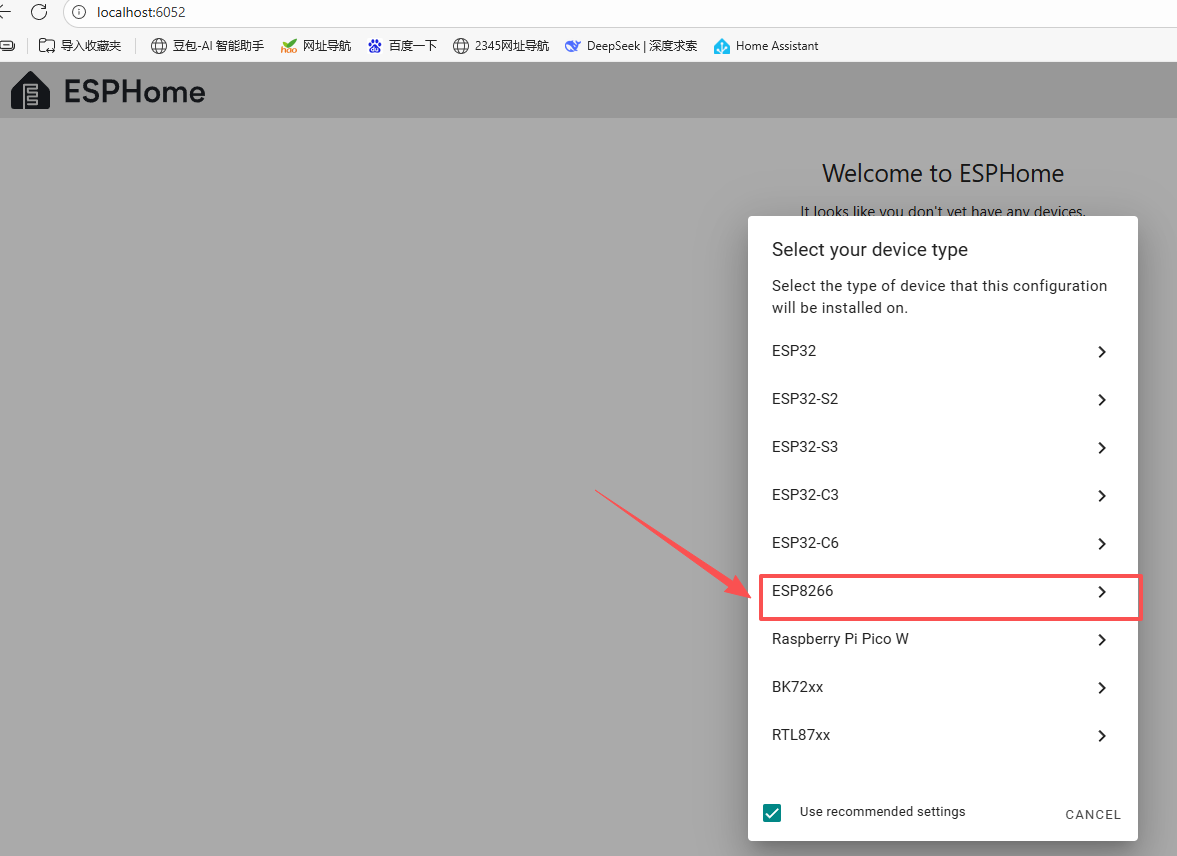Select ESP32 device type

click(943, 351)
